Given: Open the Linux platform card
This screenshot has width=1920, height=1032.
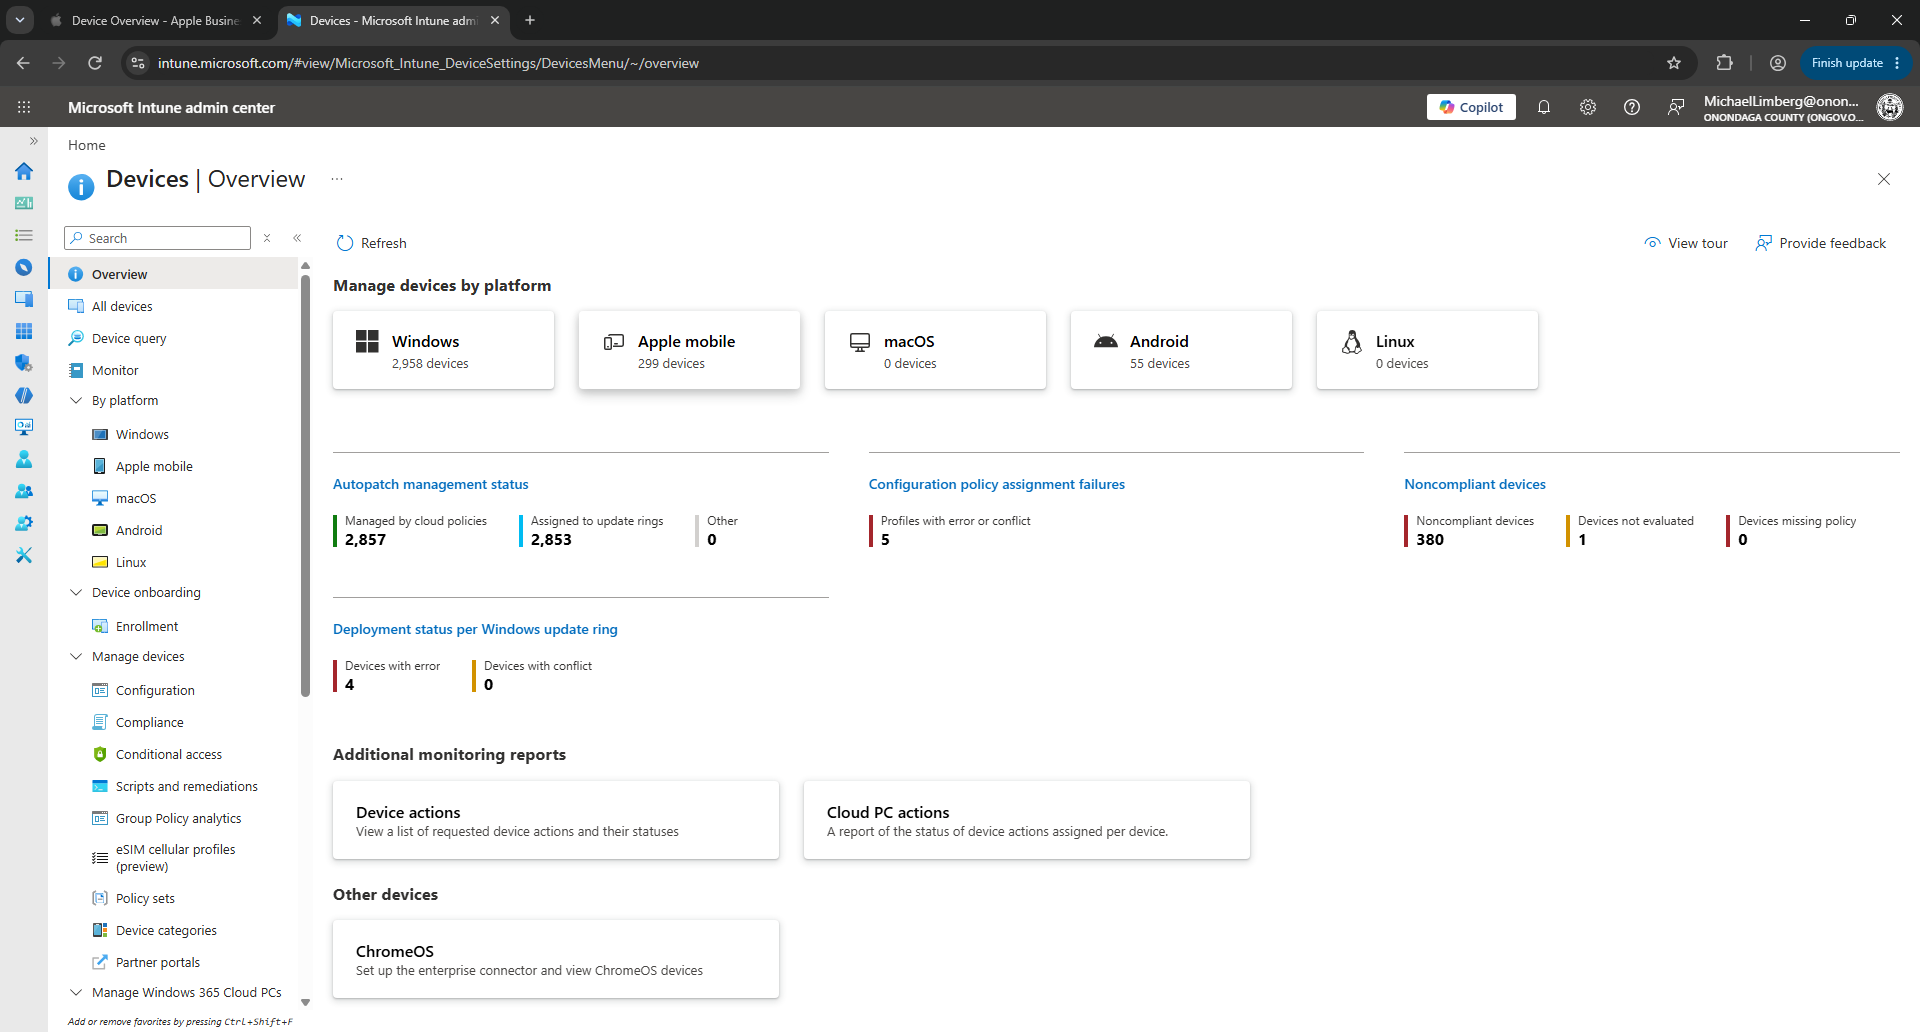Looking at the screenshot, I should [x=1428, y=350].
